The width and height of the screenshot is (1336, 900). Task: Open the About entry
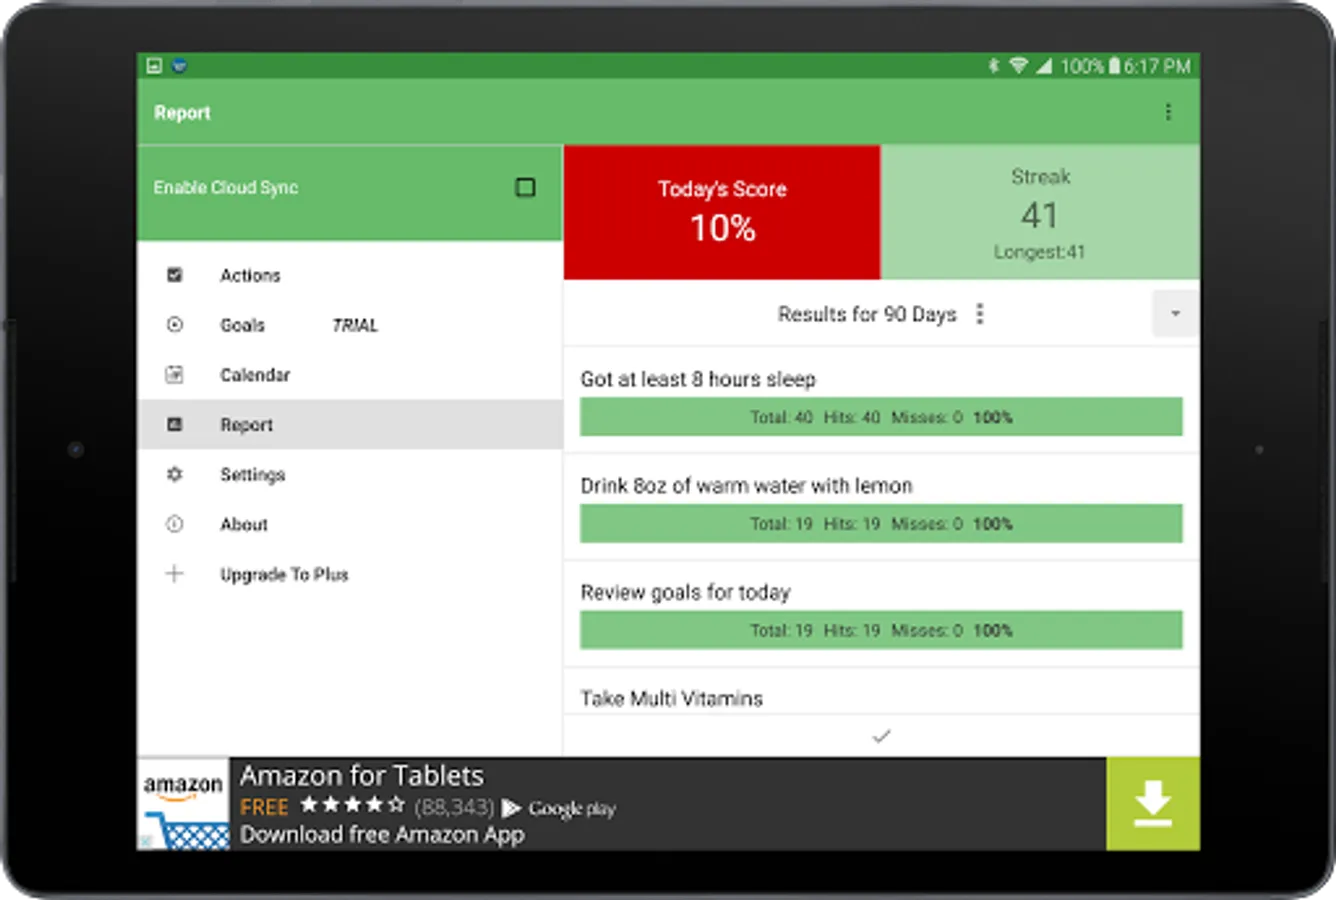pos(350,524)
